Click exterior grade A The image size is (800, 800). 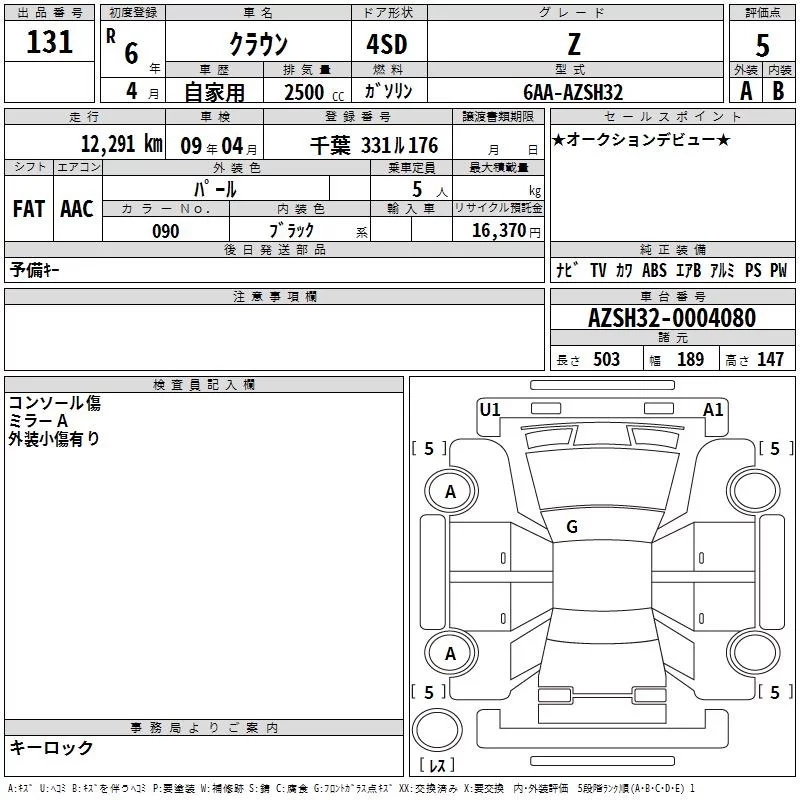click(746, 91)
